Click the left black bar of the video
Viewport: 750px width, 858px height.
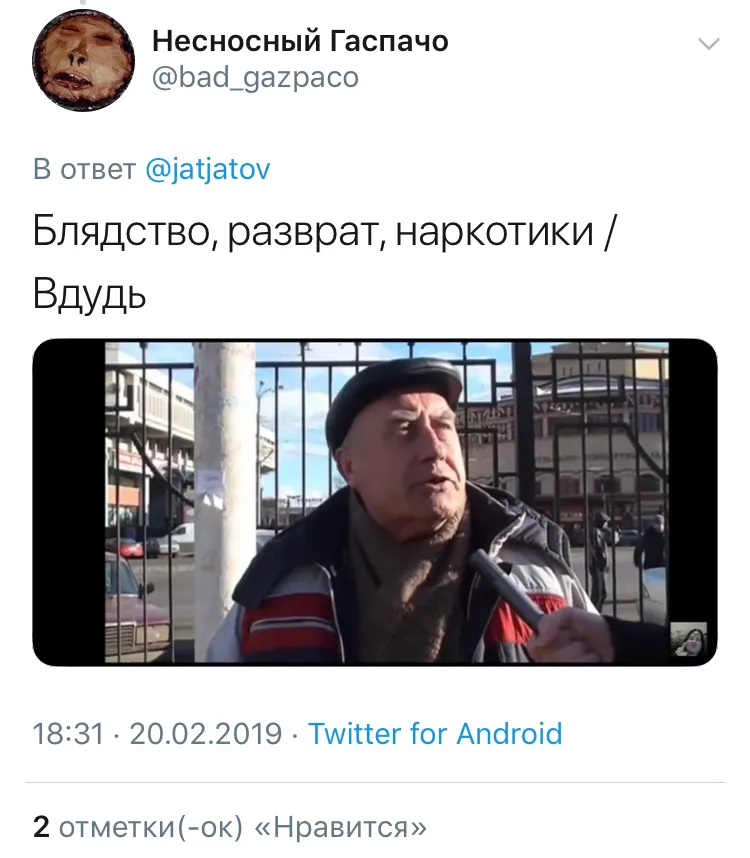(69, 502)
